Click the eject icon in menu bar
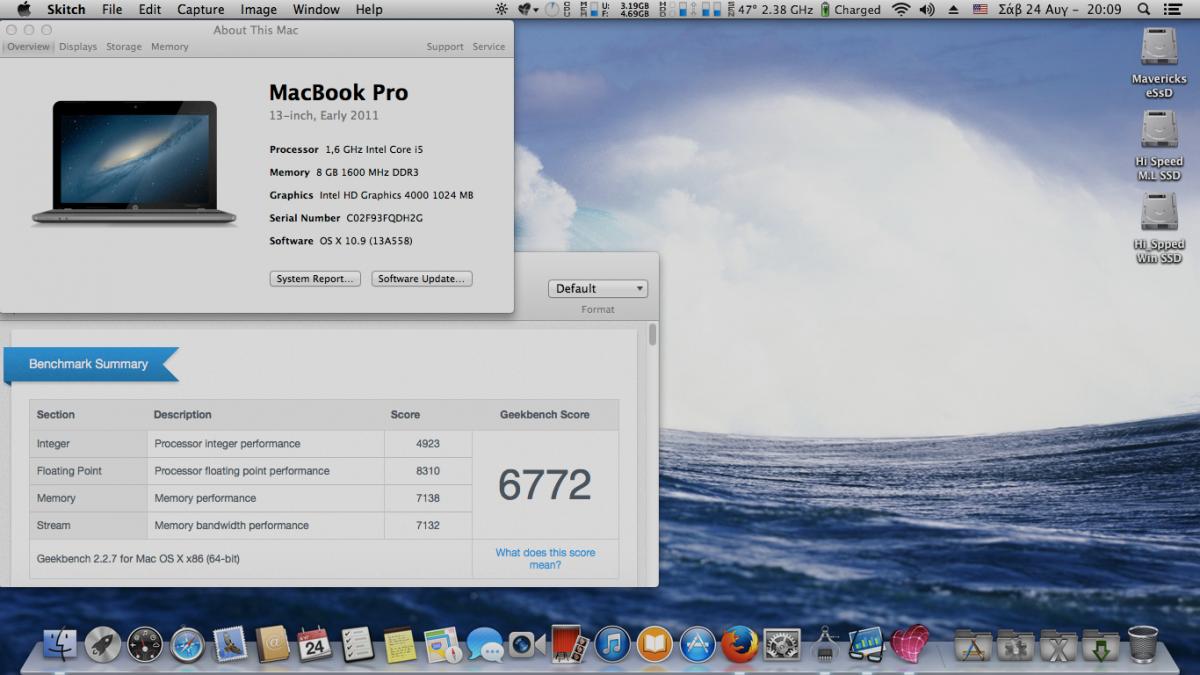 953,10
